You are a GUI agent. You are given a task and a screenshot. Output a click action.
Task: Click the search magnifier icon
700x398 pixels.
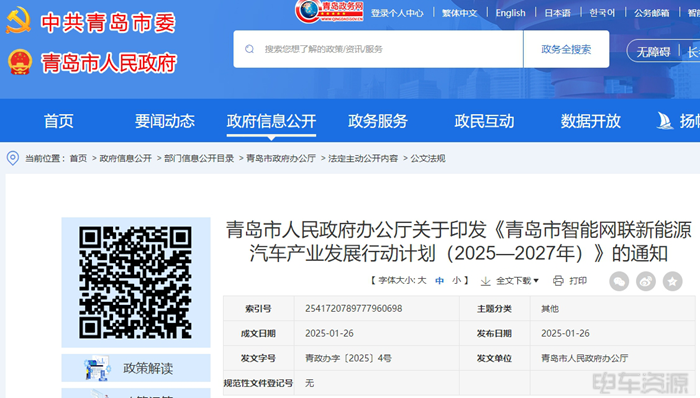[250, 49]
